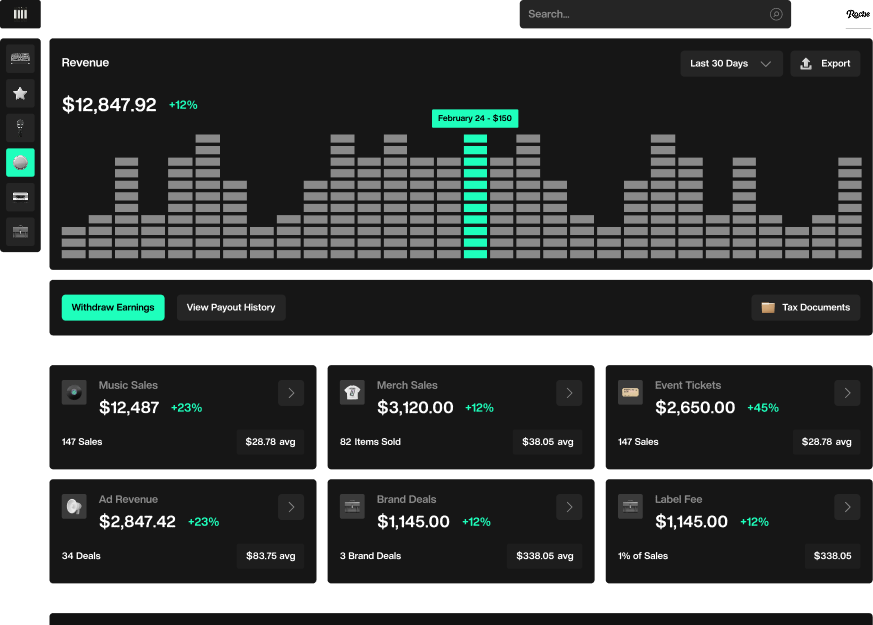Click into the Search field
Screen dimensions: 873x625
(x=655, y=14)
